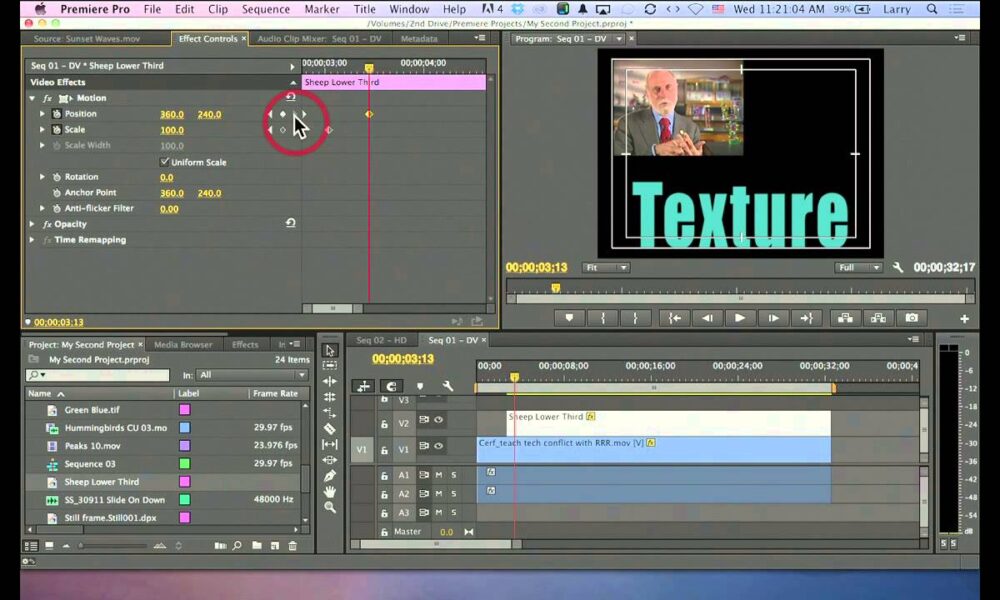Screen dimensions: 1000x600
Task: Click the Mark In button in Program monitor
Action: pos(602,318)
